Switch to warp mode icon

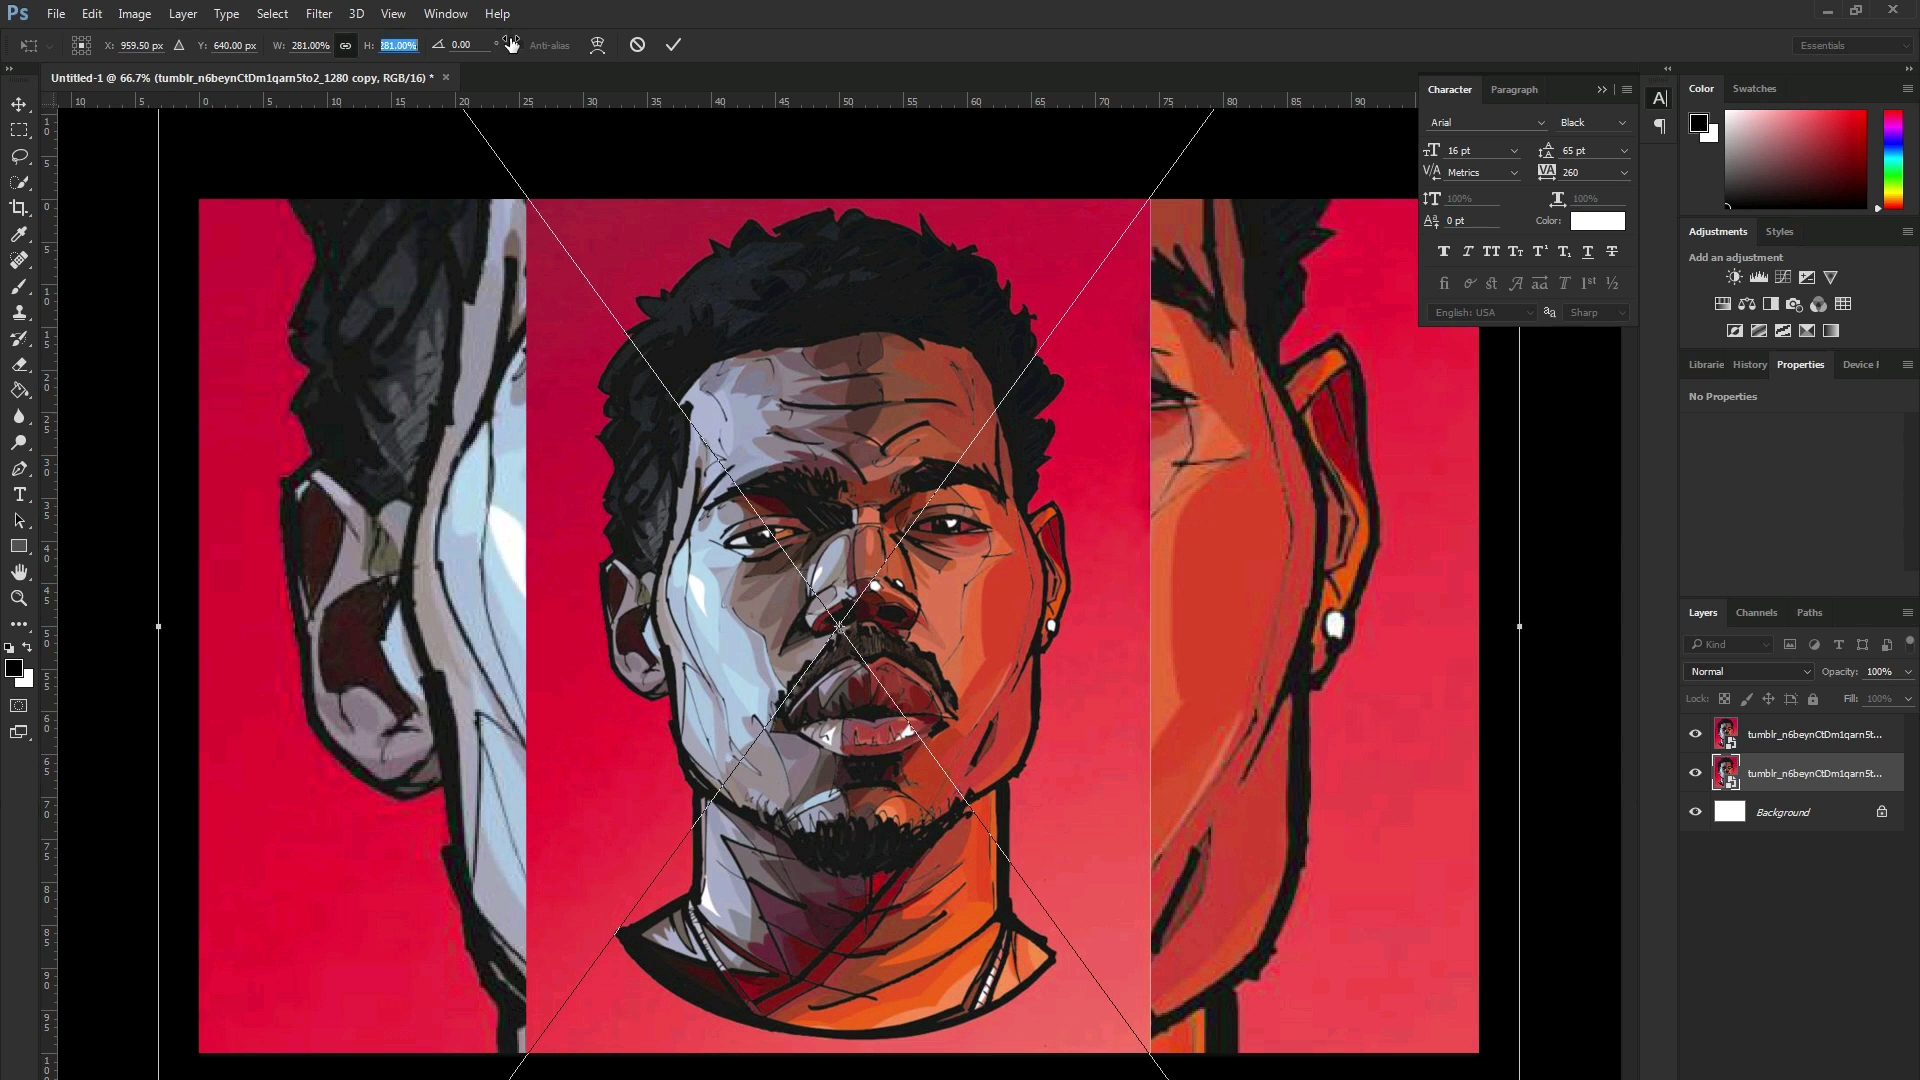coord(597,45)
